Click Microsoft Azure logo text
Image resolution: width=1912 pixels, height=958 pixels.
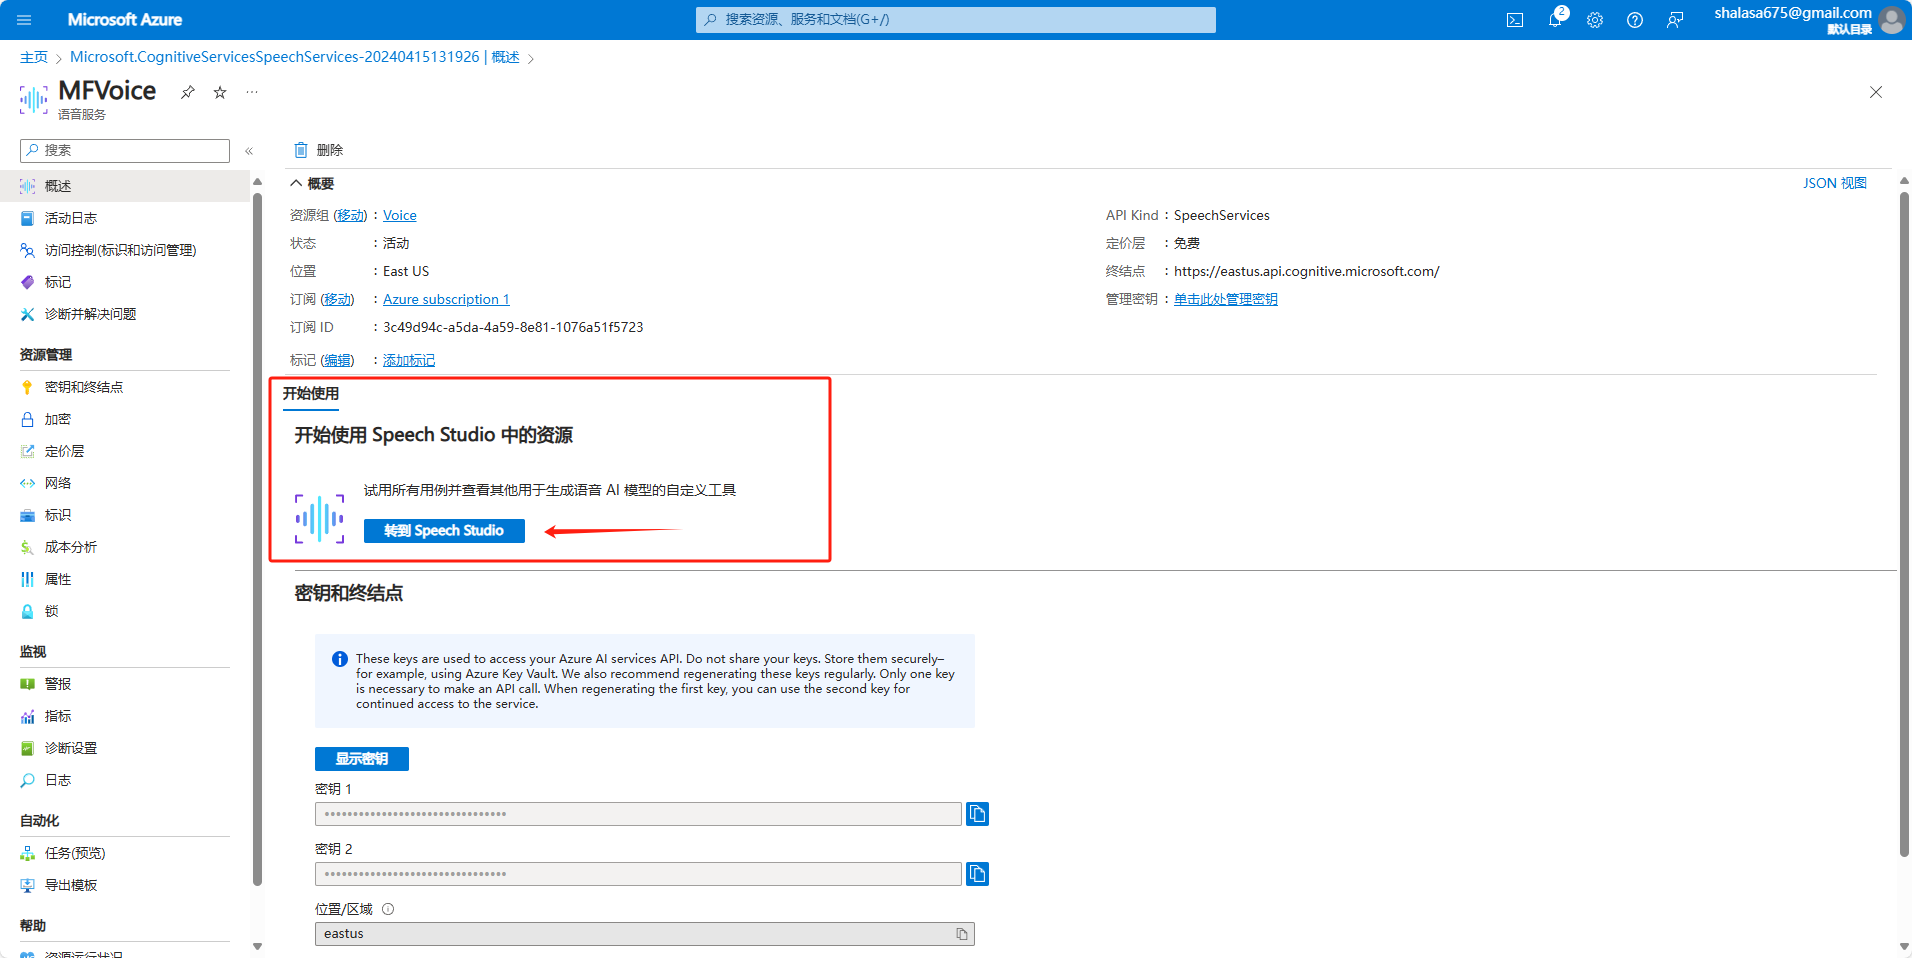click(x=125, y=20)
